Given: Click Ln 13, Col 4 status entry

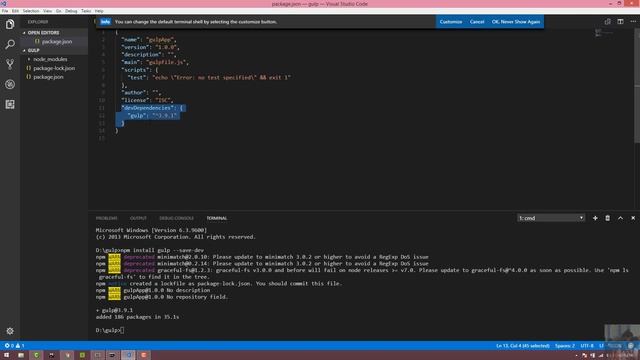Looking at the screenshot, I should coord(523,346).
